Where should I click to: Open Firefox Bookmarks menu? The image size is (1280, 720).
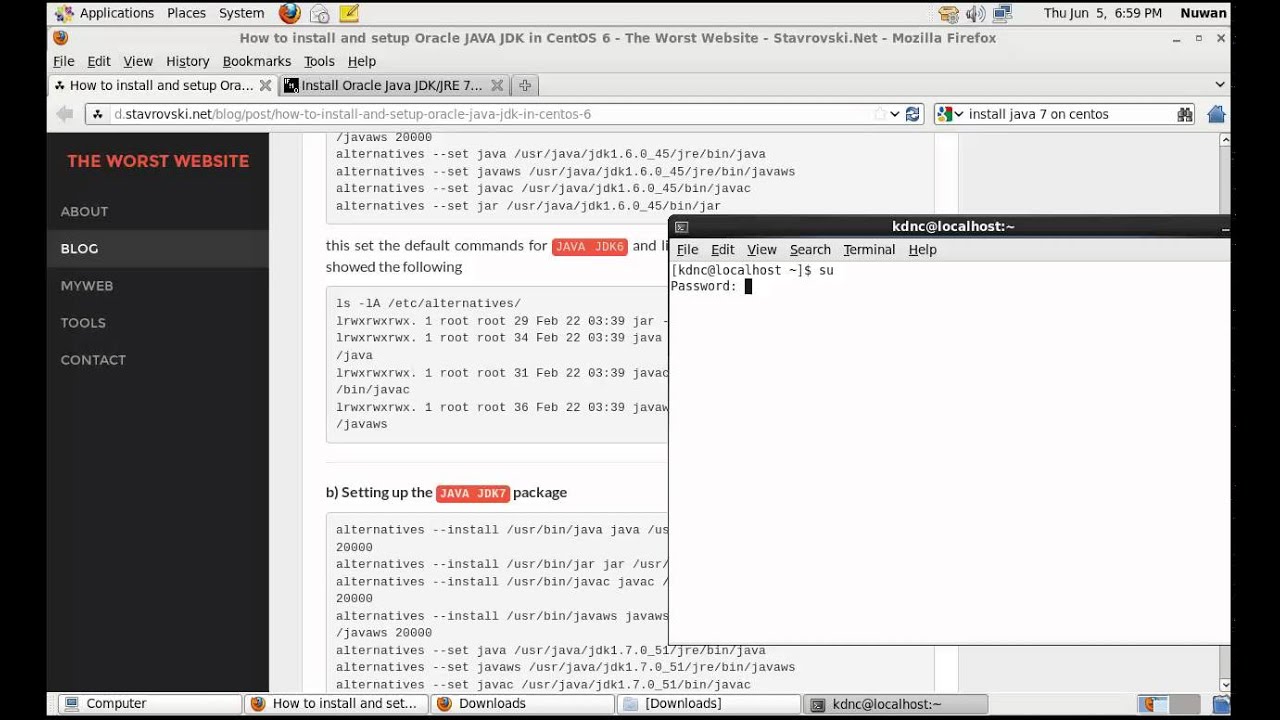pyautogui.click(x=257, y=61)
